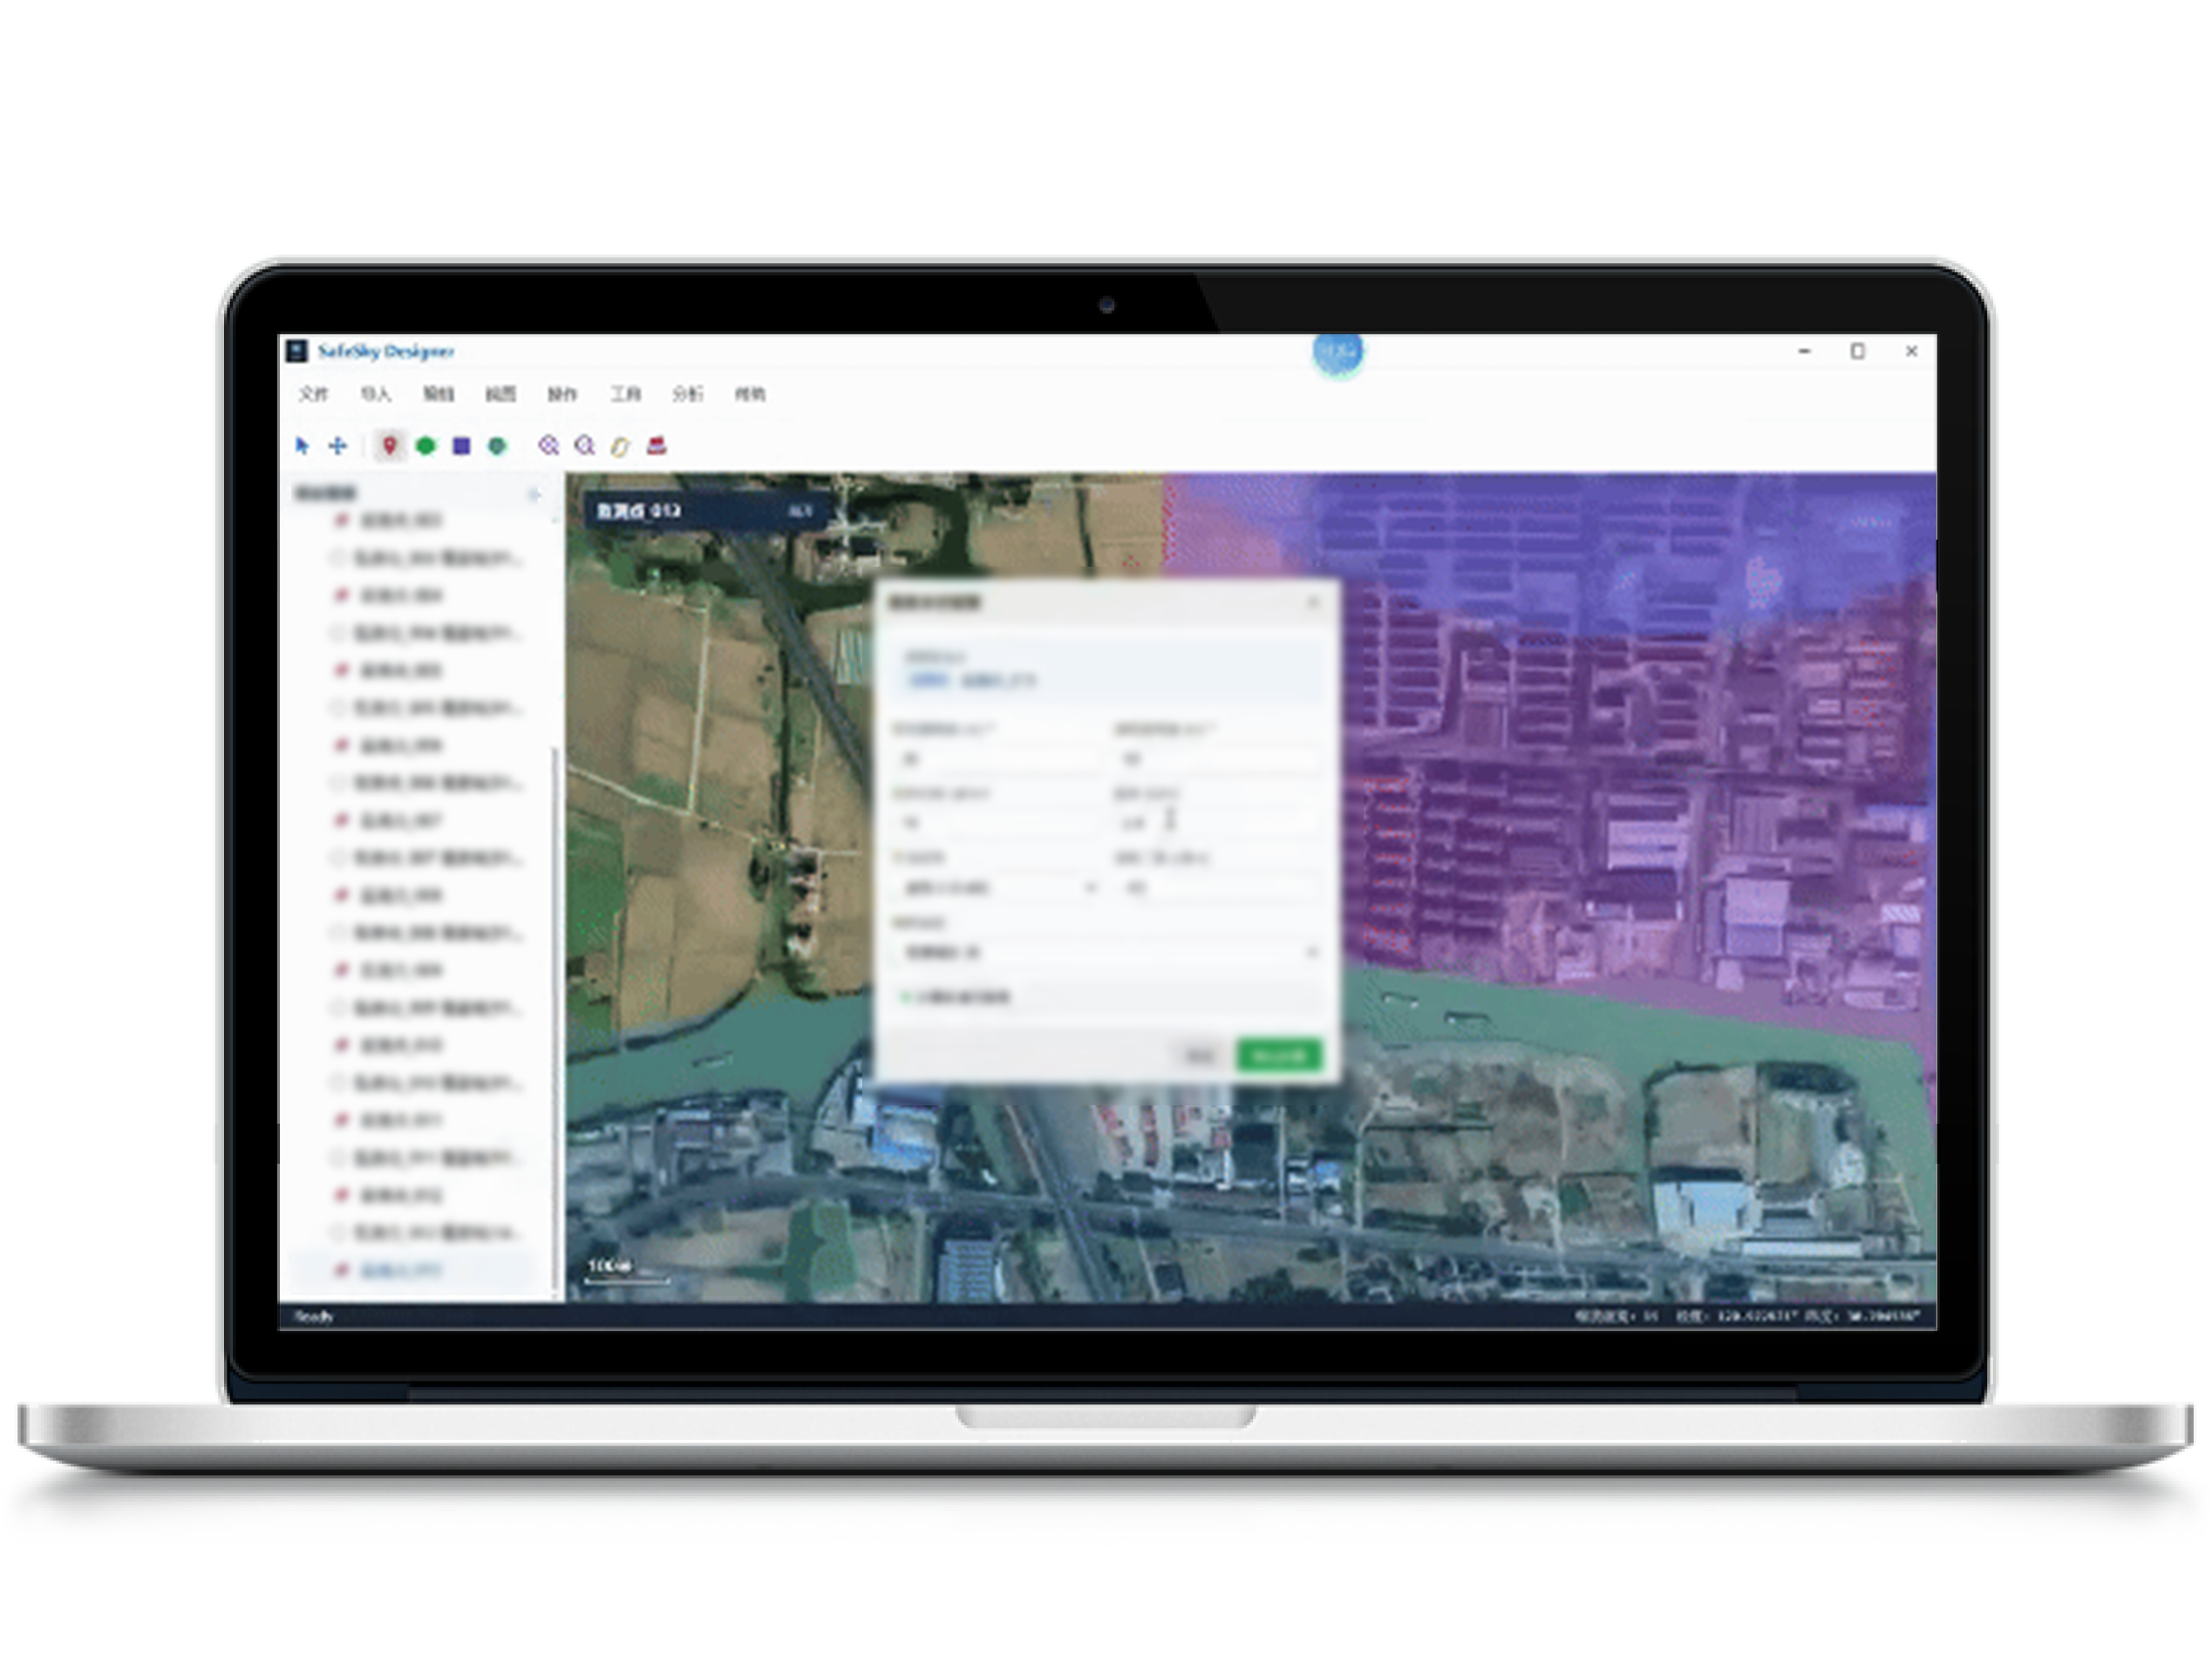This screenshot has width=2212, height=1672.
Task: Click the purple zoom-in magnifier icon
Action: click(548, 446)
